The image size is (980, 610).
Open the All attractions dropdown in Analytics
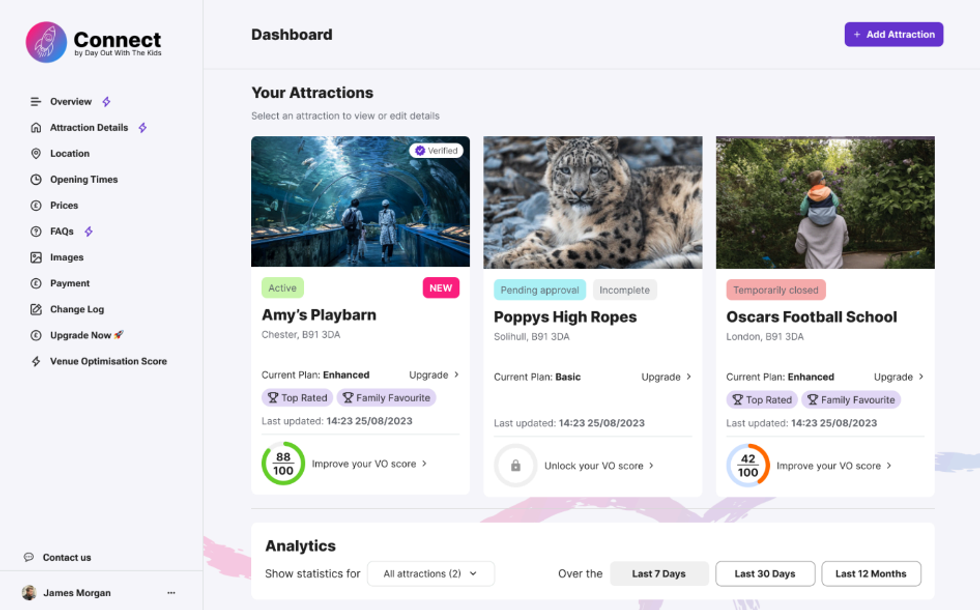coord(431,573)
